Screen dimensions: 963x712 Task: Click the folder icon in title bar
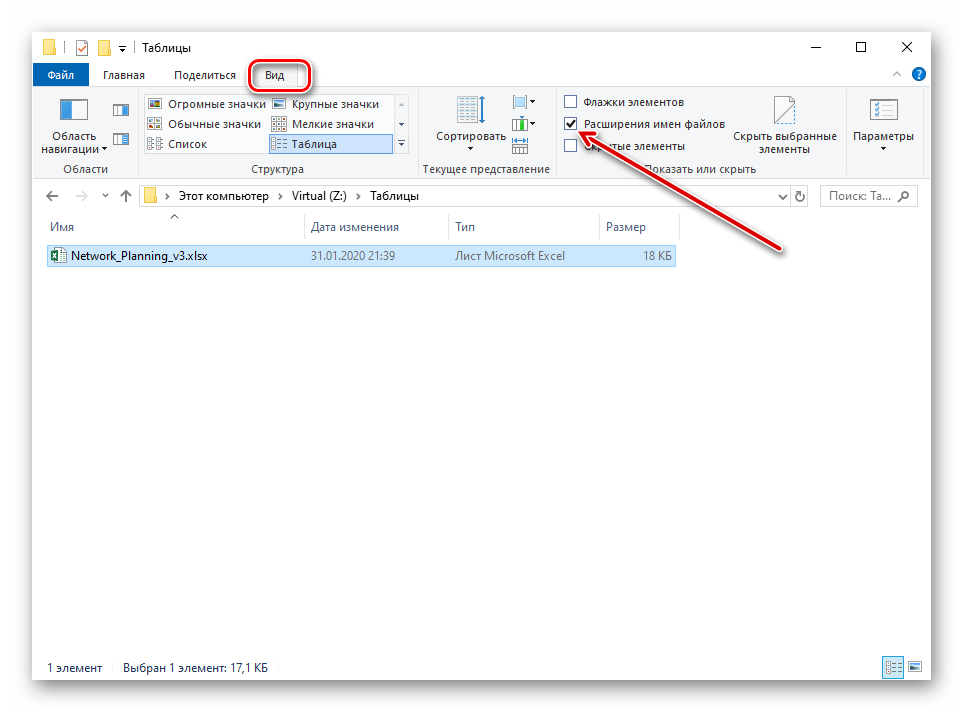[x=50, y=47]
